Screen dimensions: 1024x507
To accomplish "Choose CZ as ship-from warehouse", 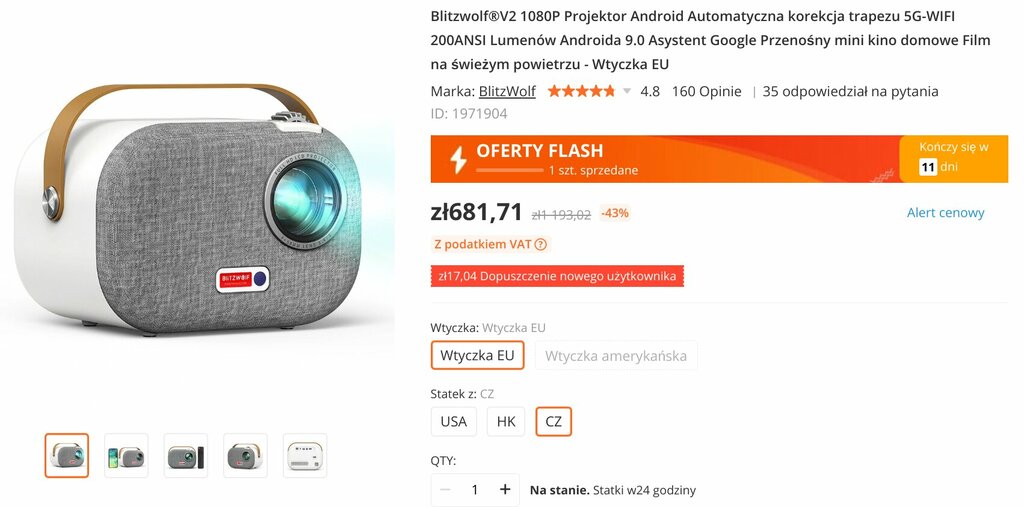I will (x=553, y=421).
